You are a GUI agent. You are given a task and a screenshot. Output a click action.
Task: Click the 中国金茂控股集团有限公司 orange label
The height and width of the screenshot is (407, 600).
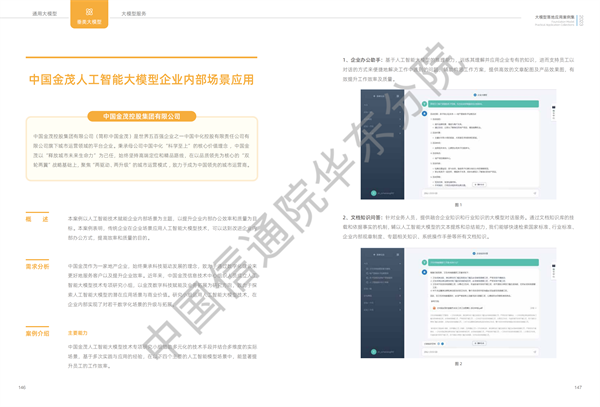click(142, 116)
